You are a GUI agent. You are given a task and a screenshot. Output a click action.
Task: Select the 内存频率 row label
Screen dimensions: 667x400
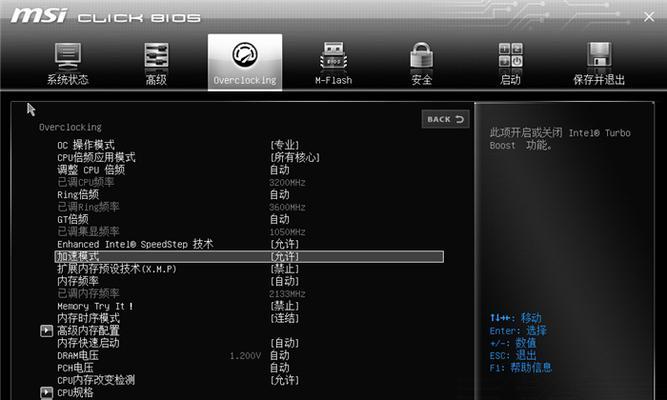pos(78,281)
